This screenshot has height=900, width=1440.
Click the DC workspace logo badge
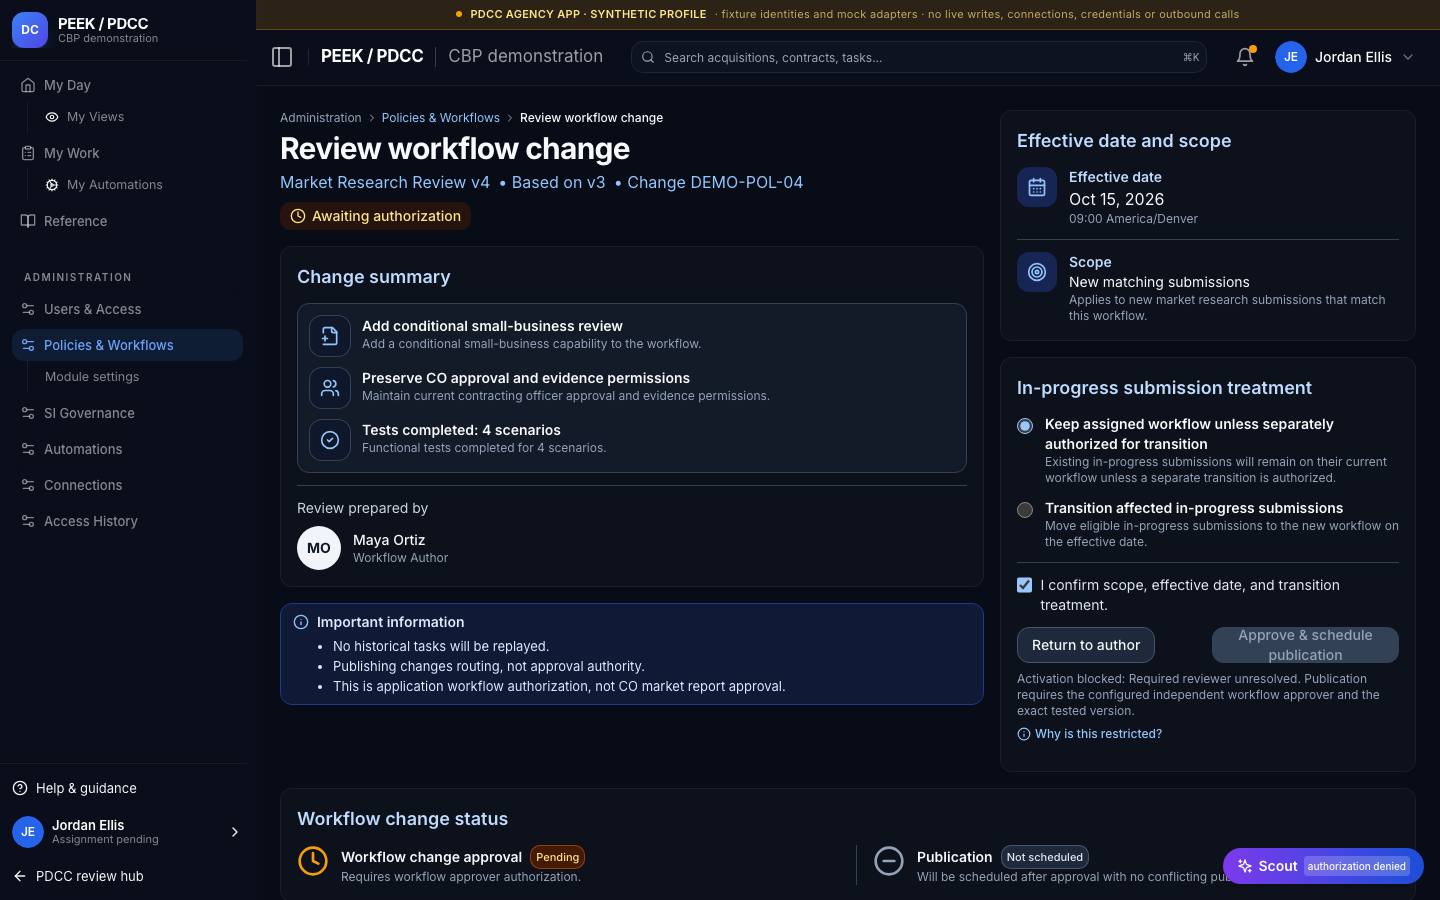click(30, 30)
